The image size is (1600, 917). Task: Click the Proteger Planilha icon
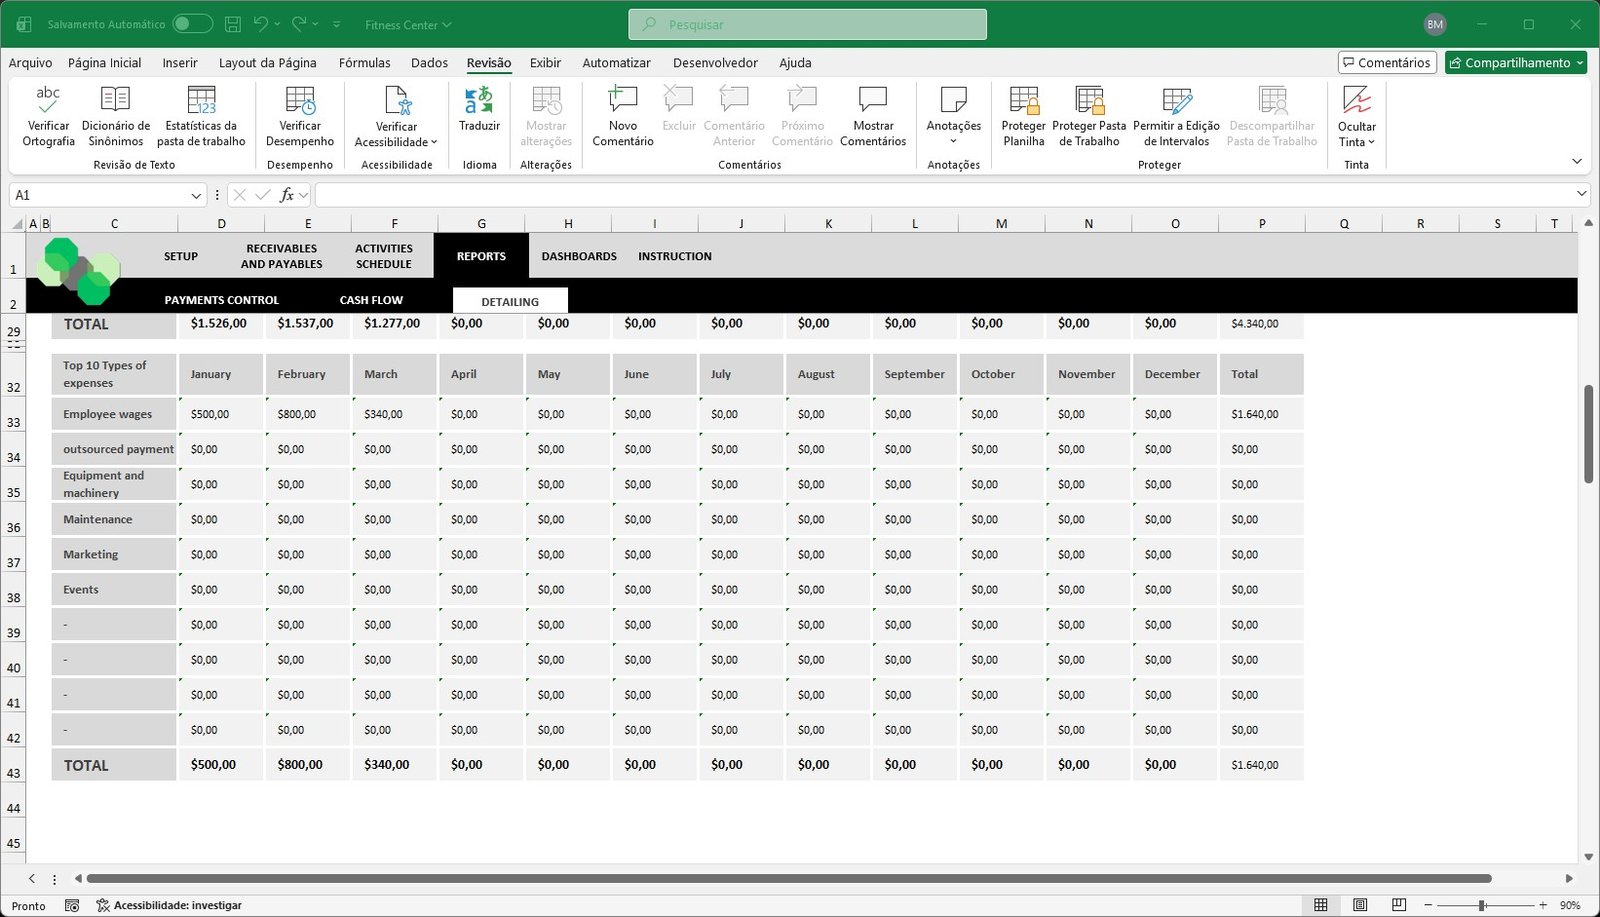click(x=1023, y=101)
